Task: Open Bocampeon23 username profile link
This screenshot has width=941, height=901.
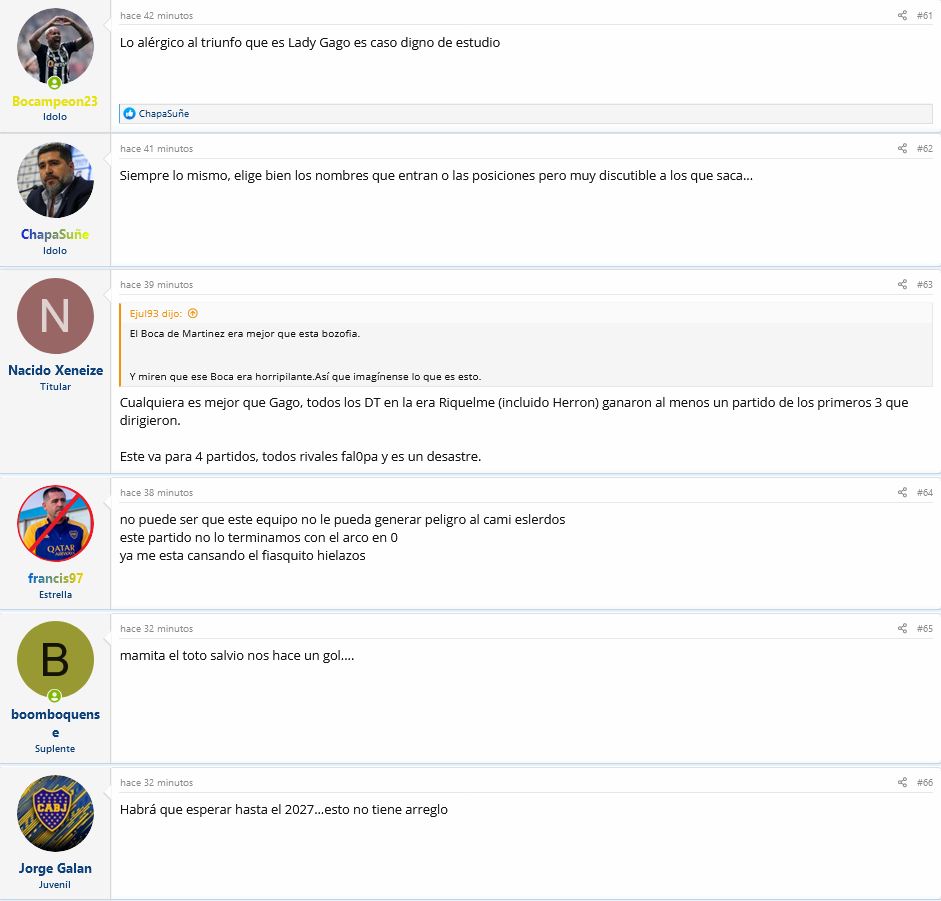Action: 55,101
